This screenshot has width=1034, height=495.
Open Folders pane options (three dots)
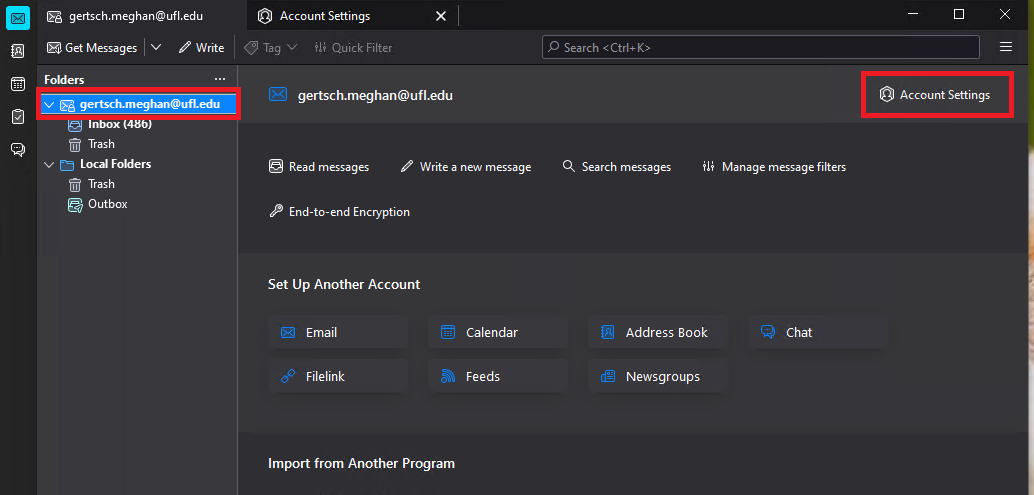pos(220,79)
